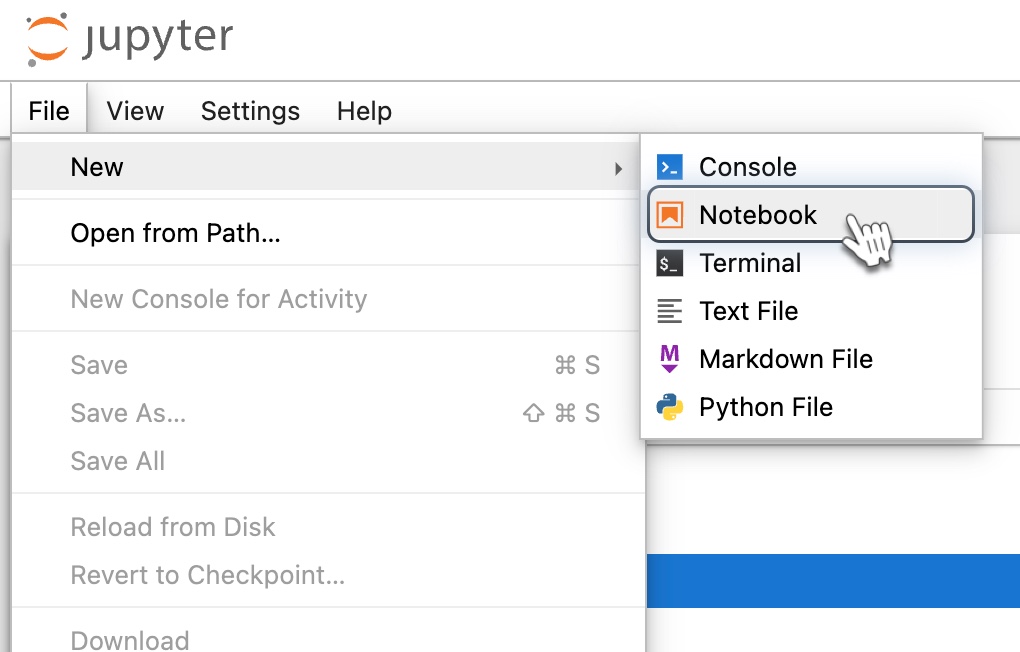Click the purple Markdown M icon
1020x652 pixels.
click(x=669, y=359)
